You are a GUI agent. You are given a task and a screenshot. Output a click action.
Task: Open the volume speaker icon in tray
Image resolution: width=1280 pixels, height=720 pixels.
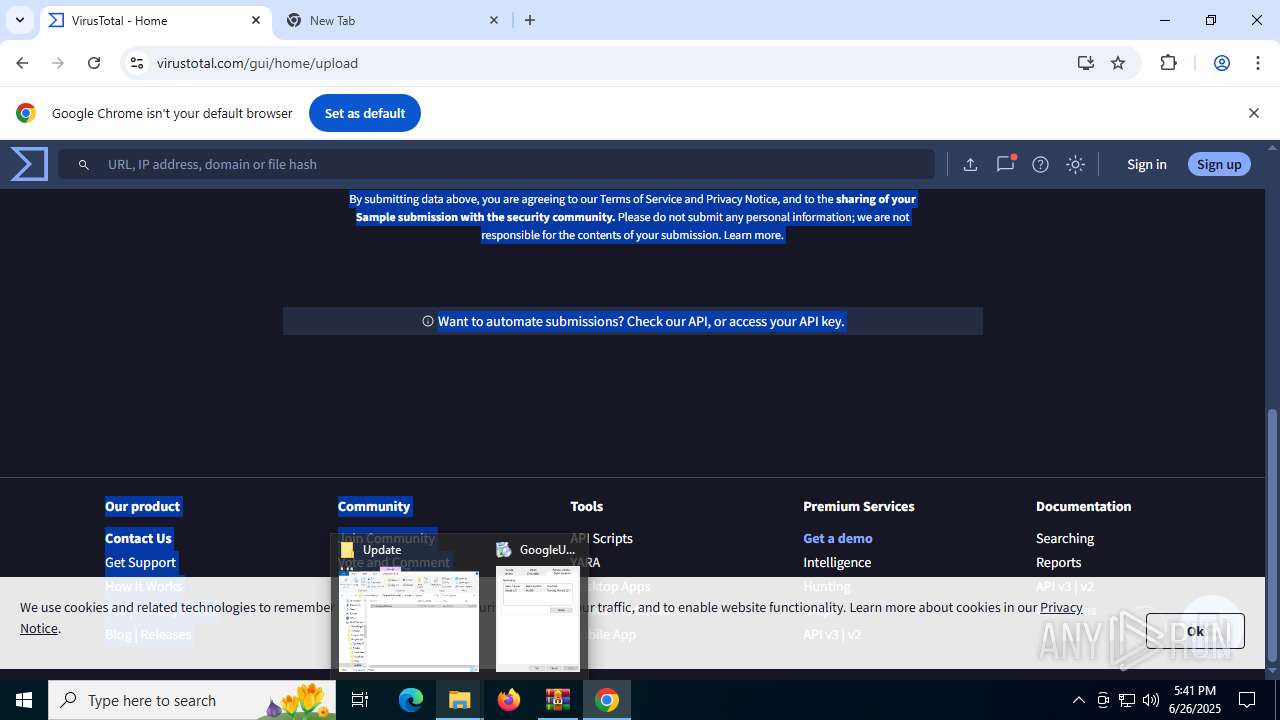click(x=1151, y=700)
